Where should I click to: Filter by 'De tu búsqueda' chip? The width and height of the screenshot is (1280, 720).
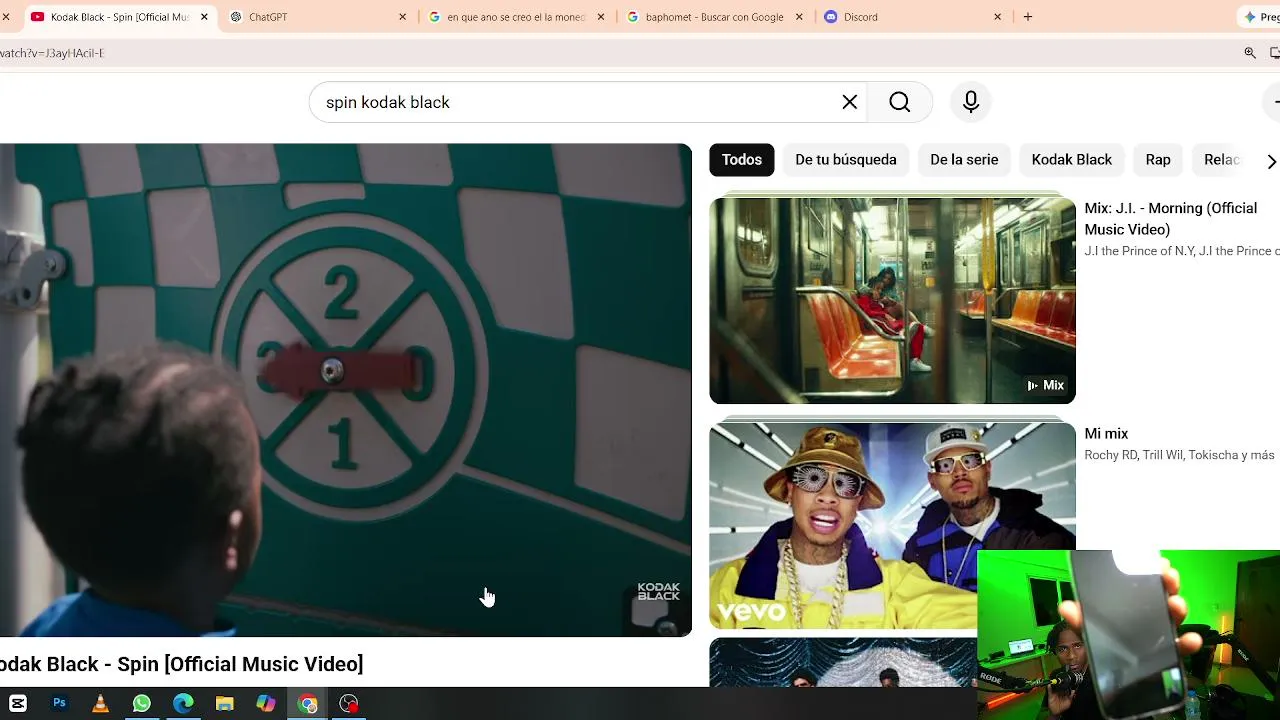pos(846,160)
